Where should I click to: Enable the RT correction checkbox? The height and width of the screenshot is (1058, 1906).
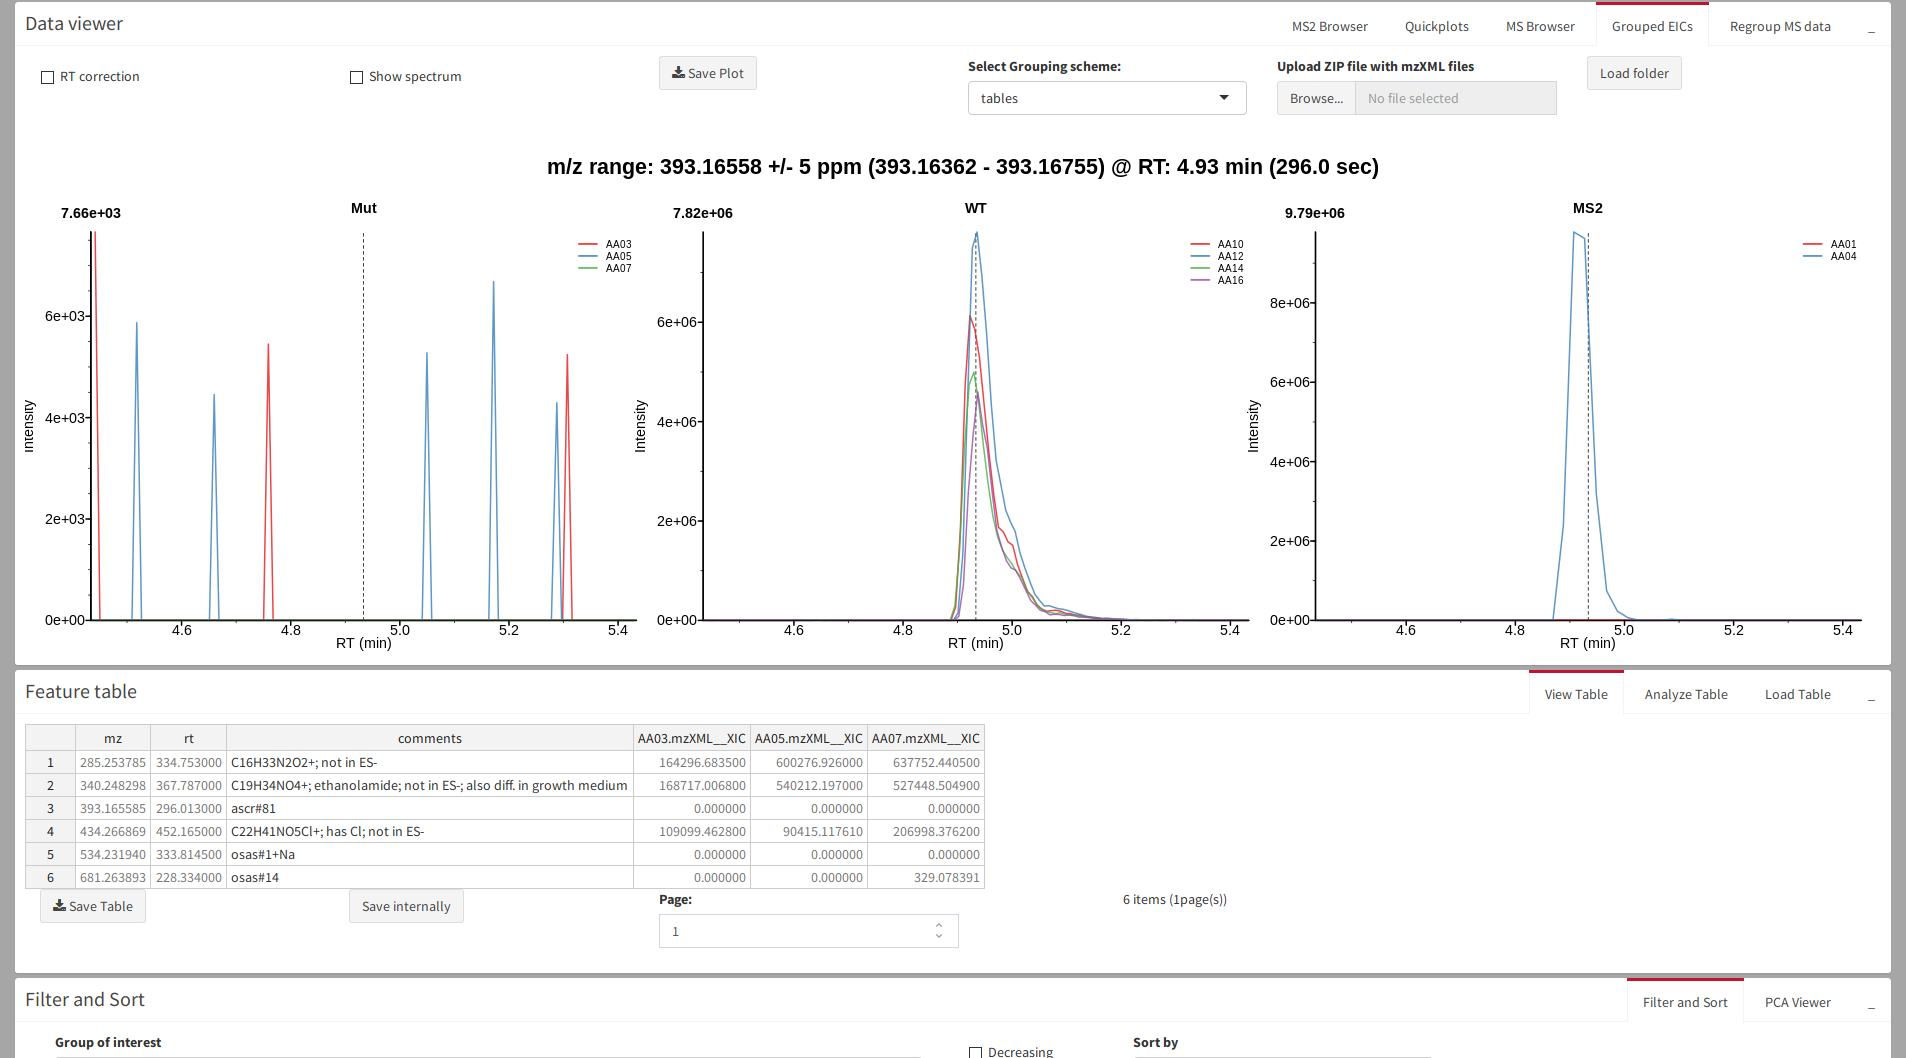[47, 77]
